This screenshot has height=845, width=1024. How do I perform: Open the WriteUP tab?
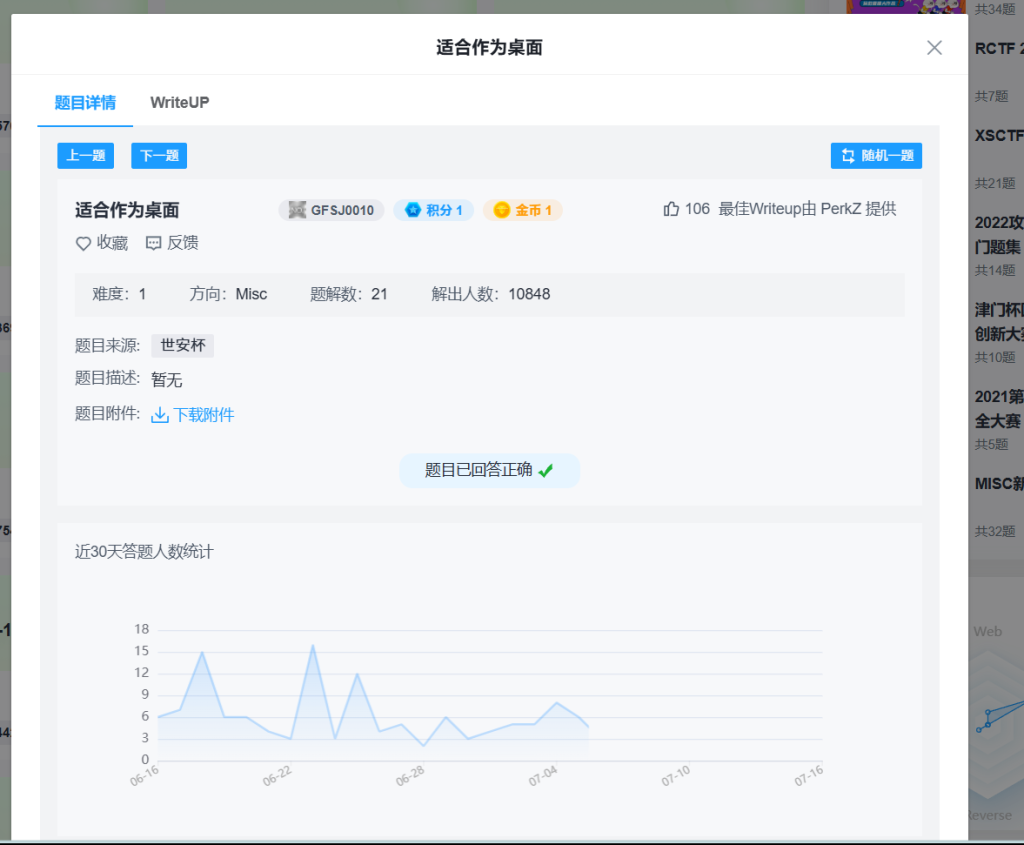point(180,102)
